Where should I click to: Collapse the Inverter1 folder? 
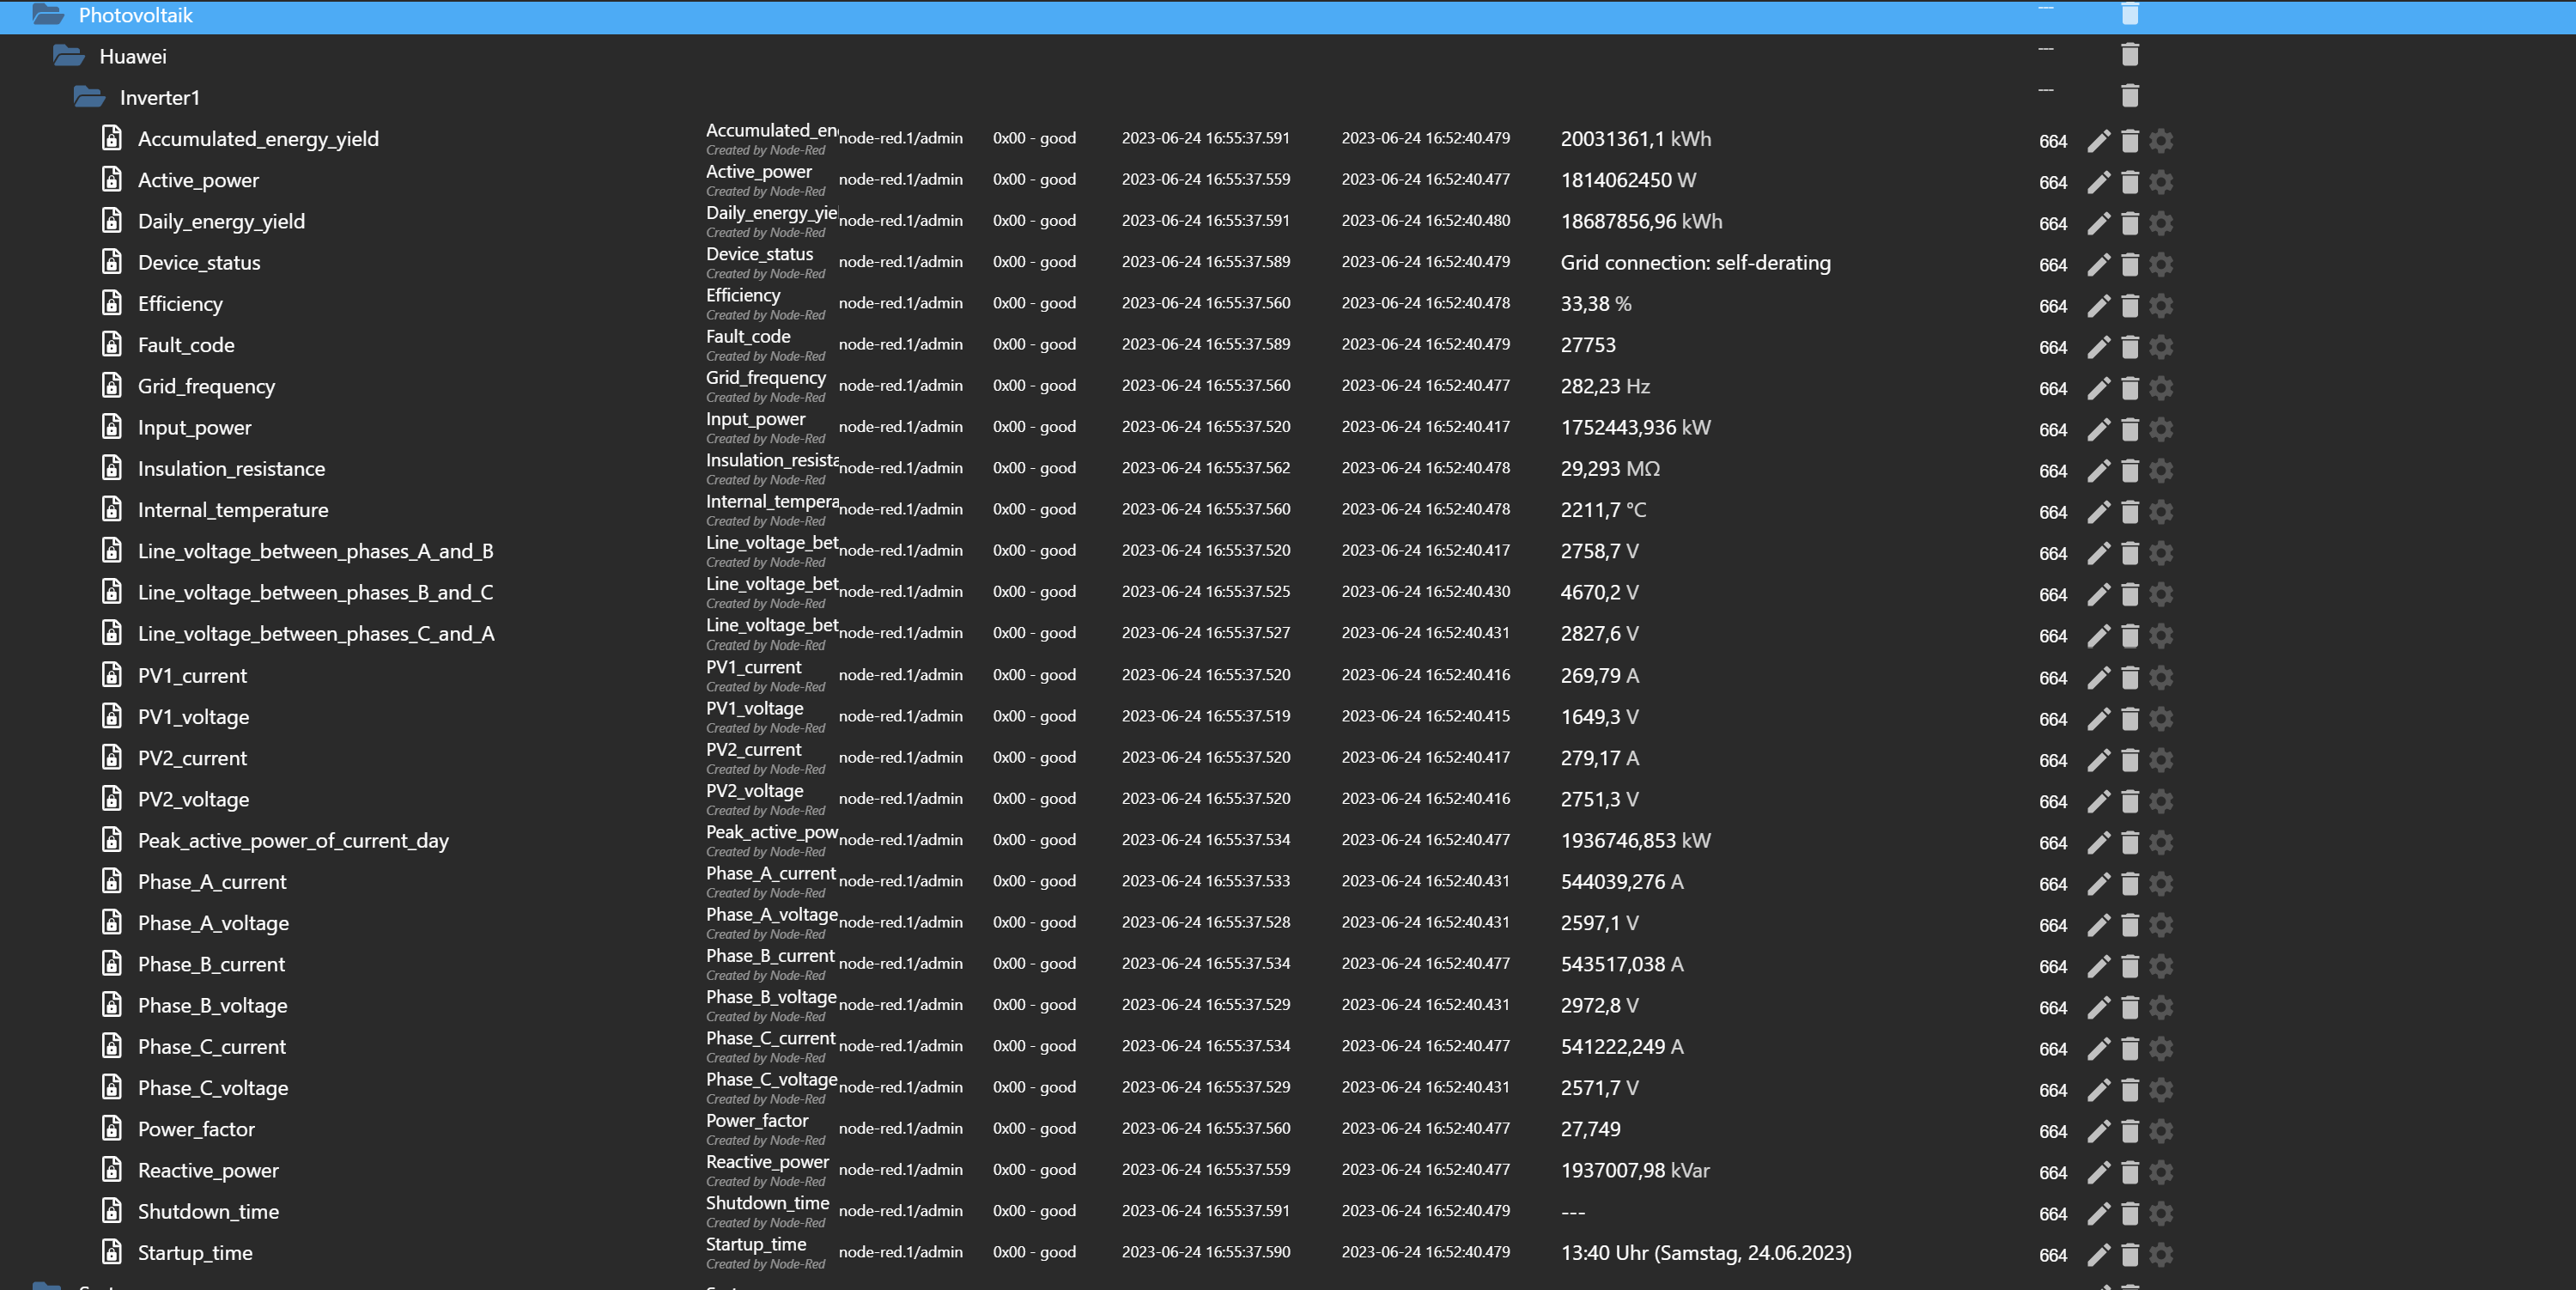[x=89, y=97]
